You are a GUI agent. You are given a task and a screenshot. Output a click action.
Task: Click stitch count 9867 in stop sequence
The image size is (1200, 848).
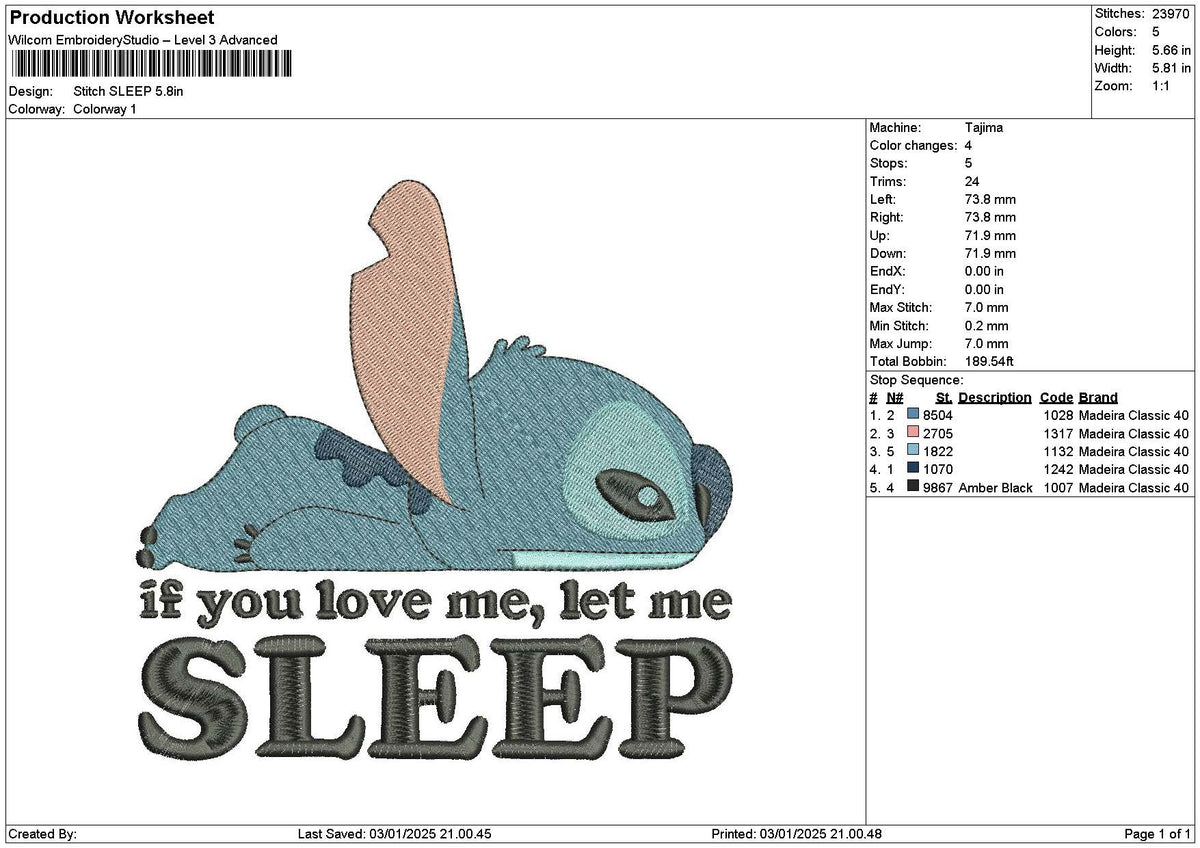pos(938,488)
